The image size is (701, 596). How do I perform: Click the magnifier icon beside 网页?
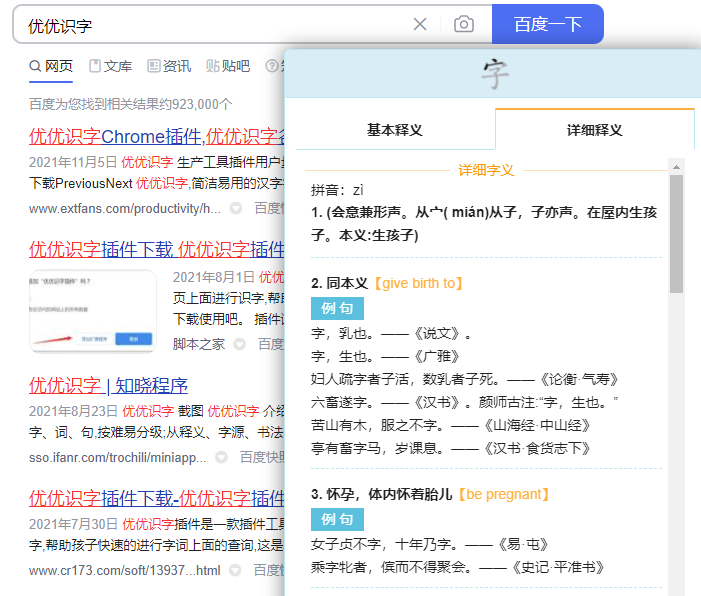[x=35, y=66]
